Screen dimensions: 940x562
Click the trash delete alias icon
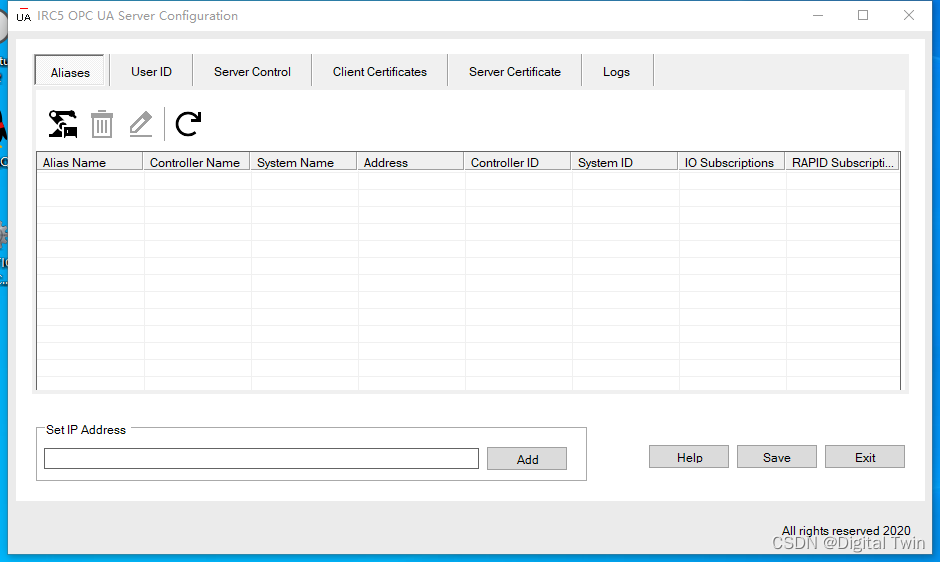point(102,124)
